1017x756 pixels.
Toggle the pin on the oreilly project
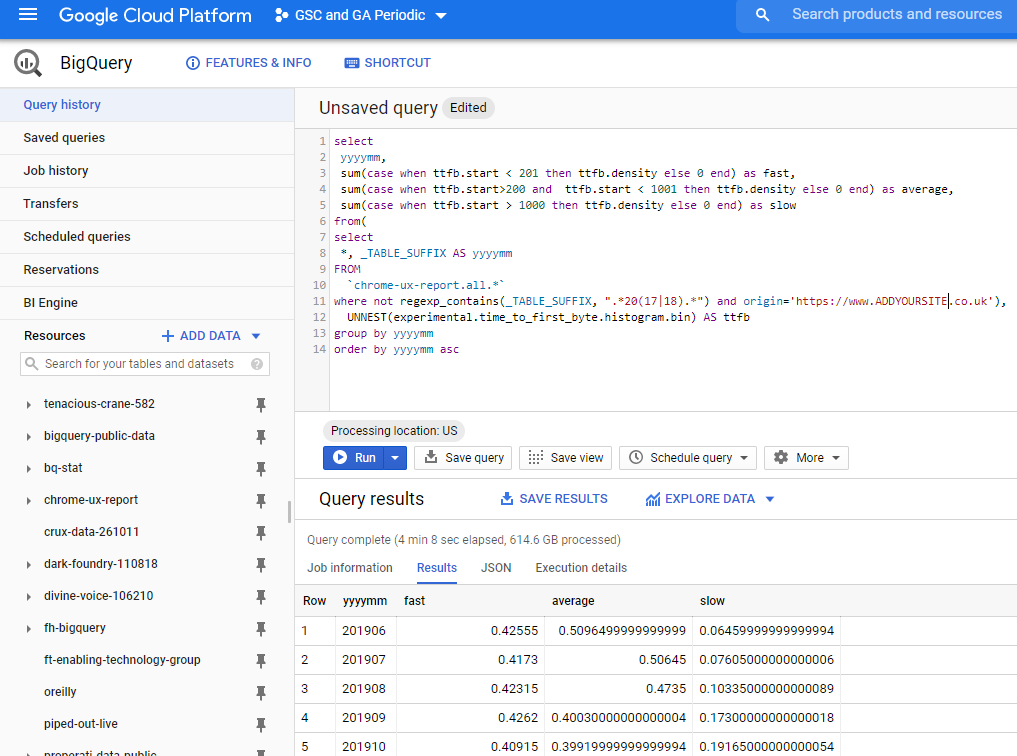[x=261, y=691]
